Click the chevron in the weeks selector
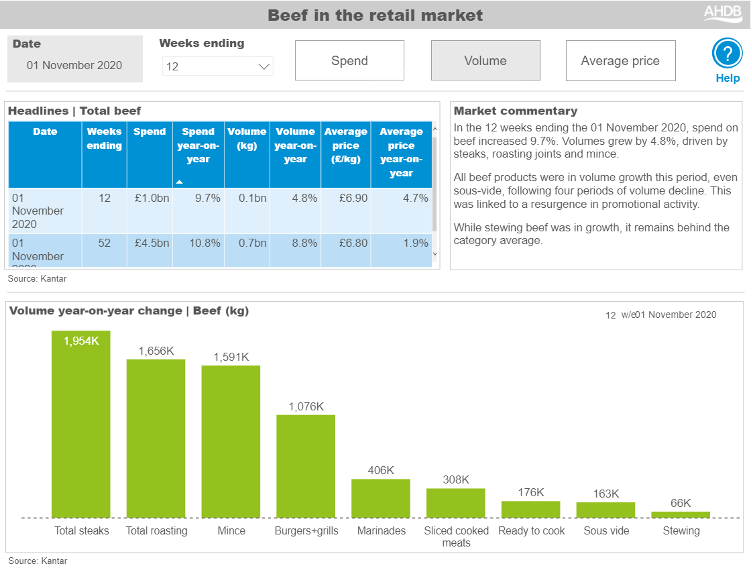The width and height of the screenshot is (752, 570). [x=264, y=66]
